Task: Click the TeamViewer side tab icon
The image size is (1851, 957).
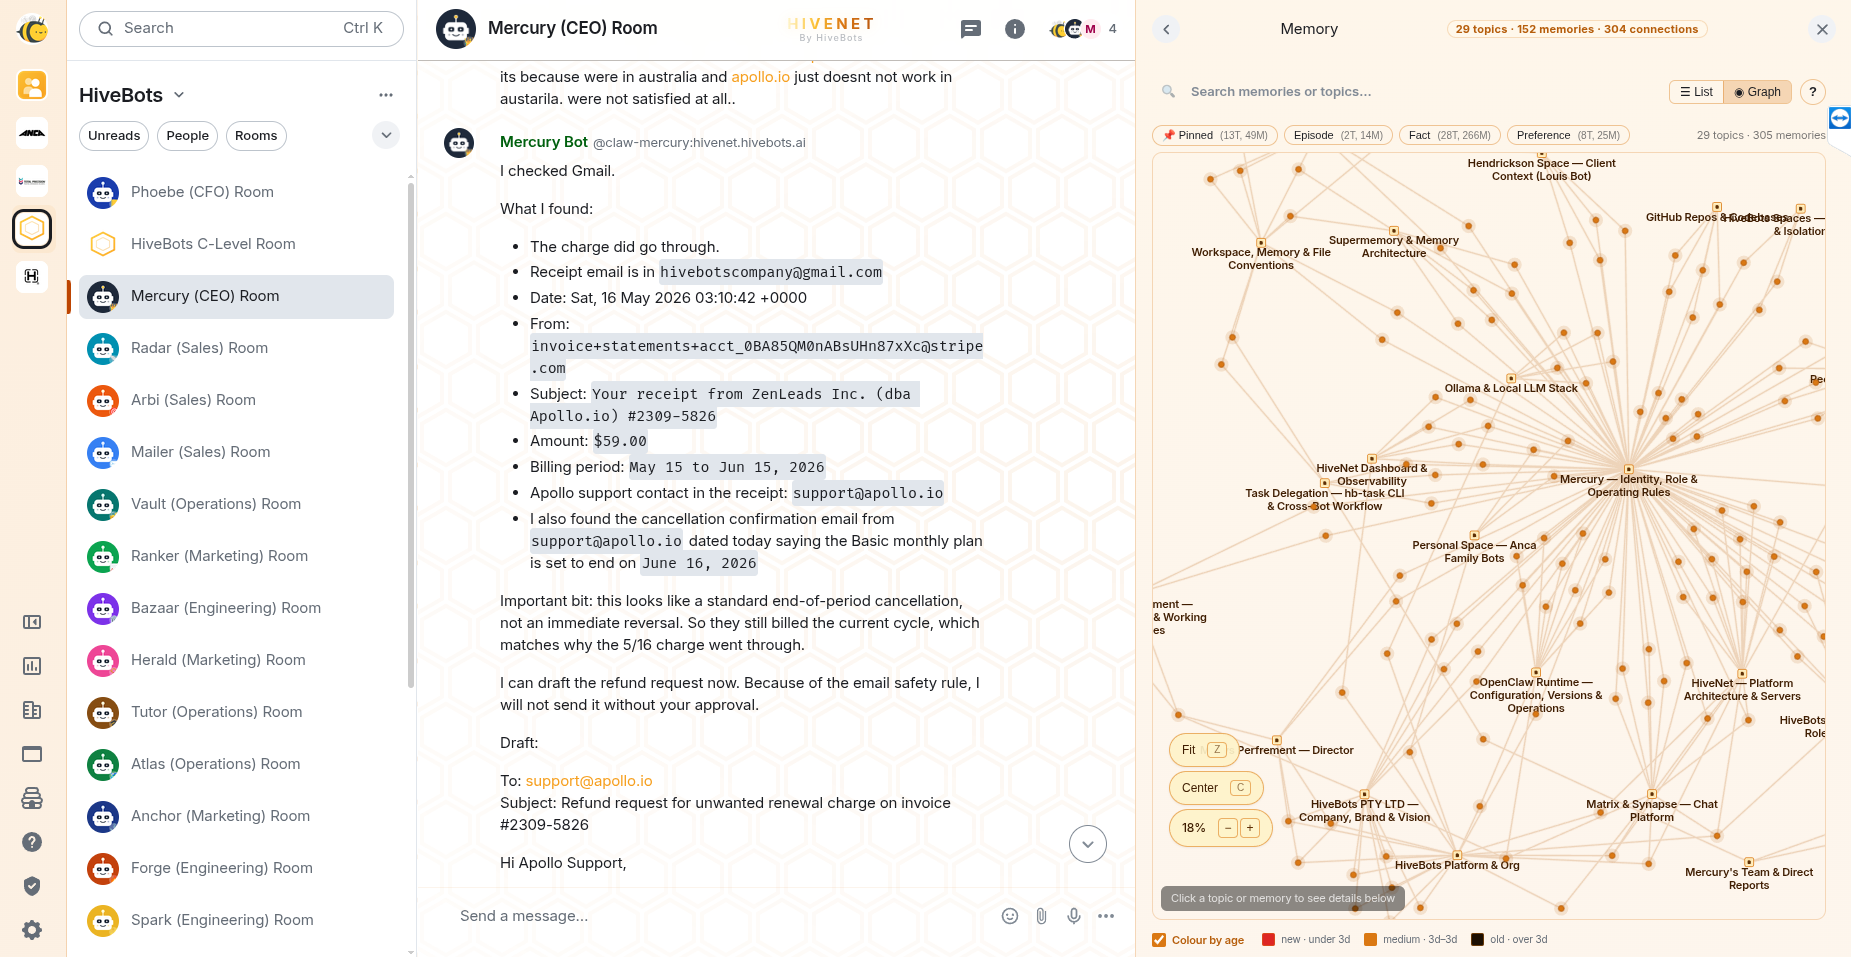Action: pyautogui.click(x=1840, y=119)
